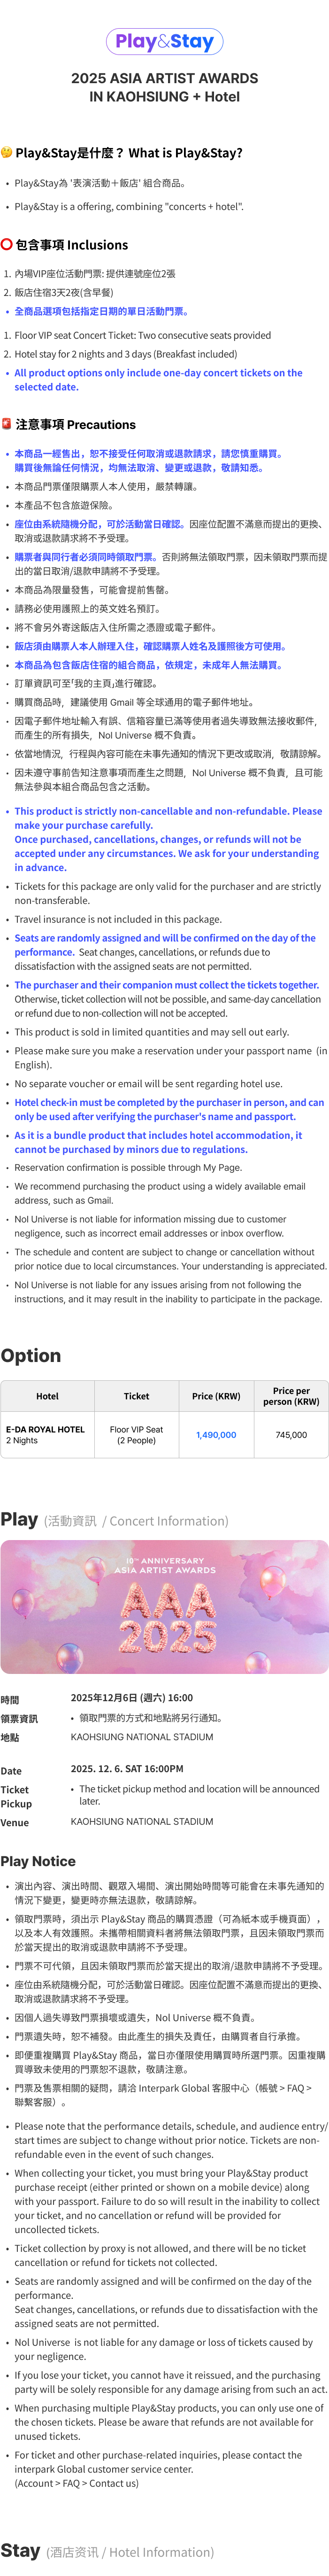Select the E-DA ROYAL HOTEL 2 Nights cell

(x=46, y=1434)
